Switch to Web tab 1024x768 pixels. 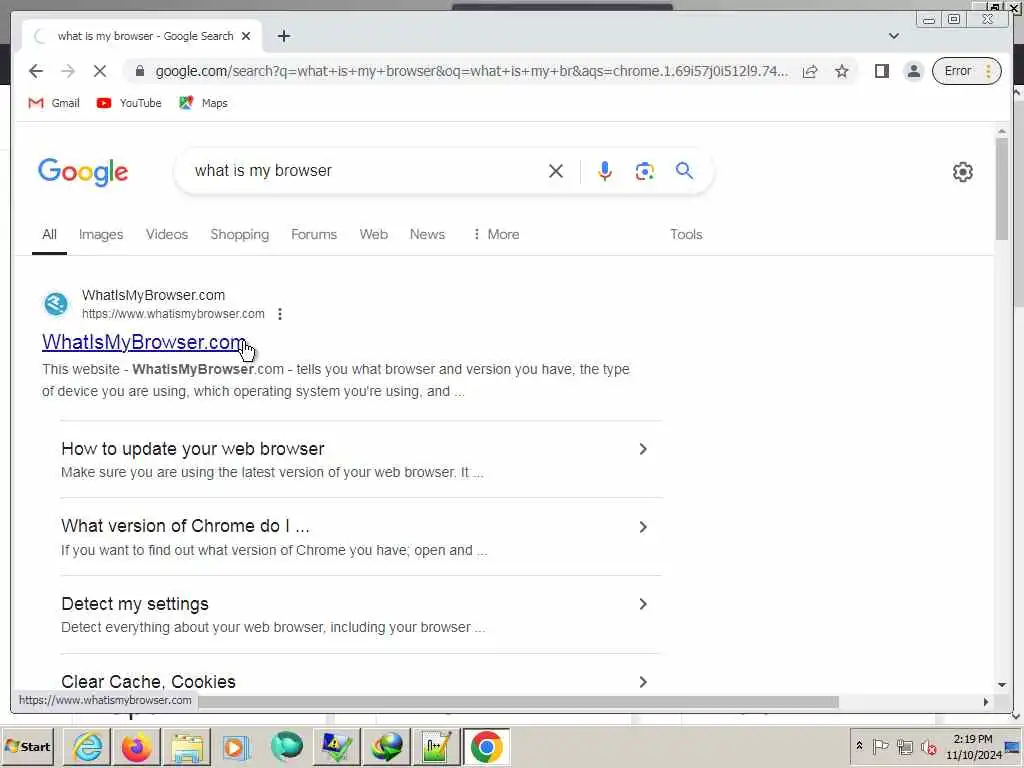pyautogui.click(x=374, y=234)
